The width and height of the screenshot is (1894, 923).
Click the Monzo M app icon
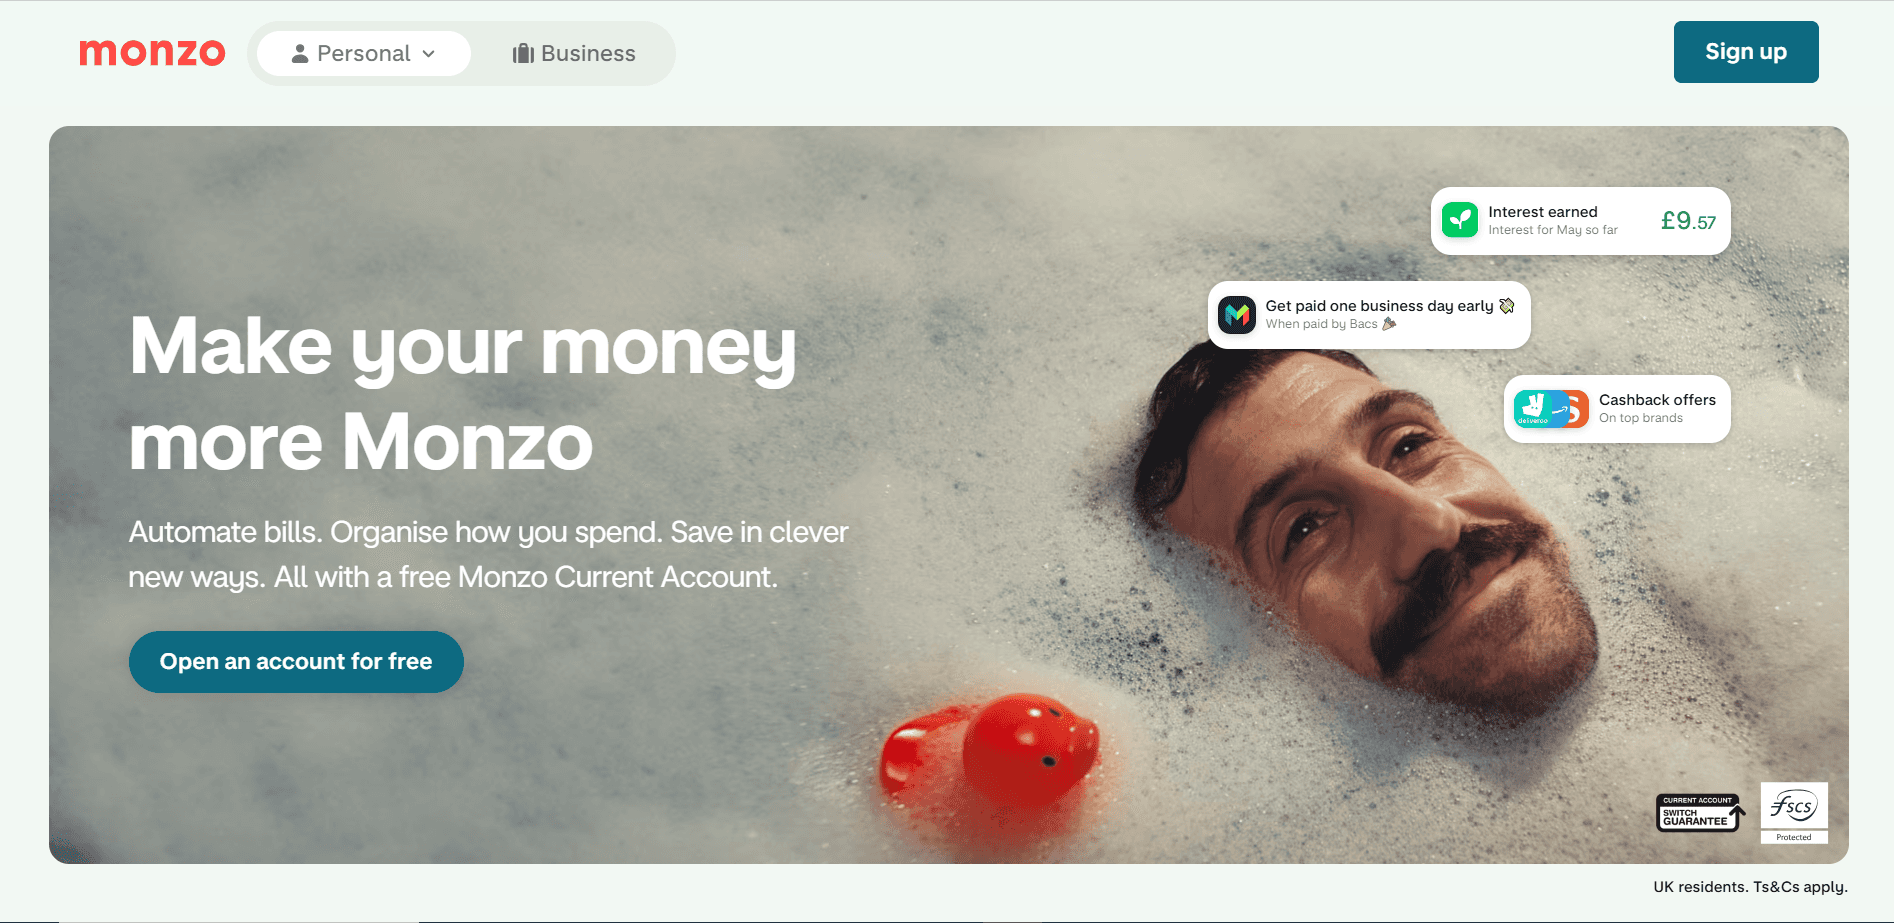[x=1237, y=315]
